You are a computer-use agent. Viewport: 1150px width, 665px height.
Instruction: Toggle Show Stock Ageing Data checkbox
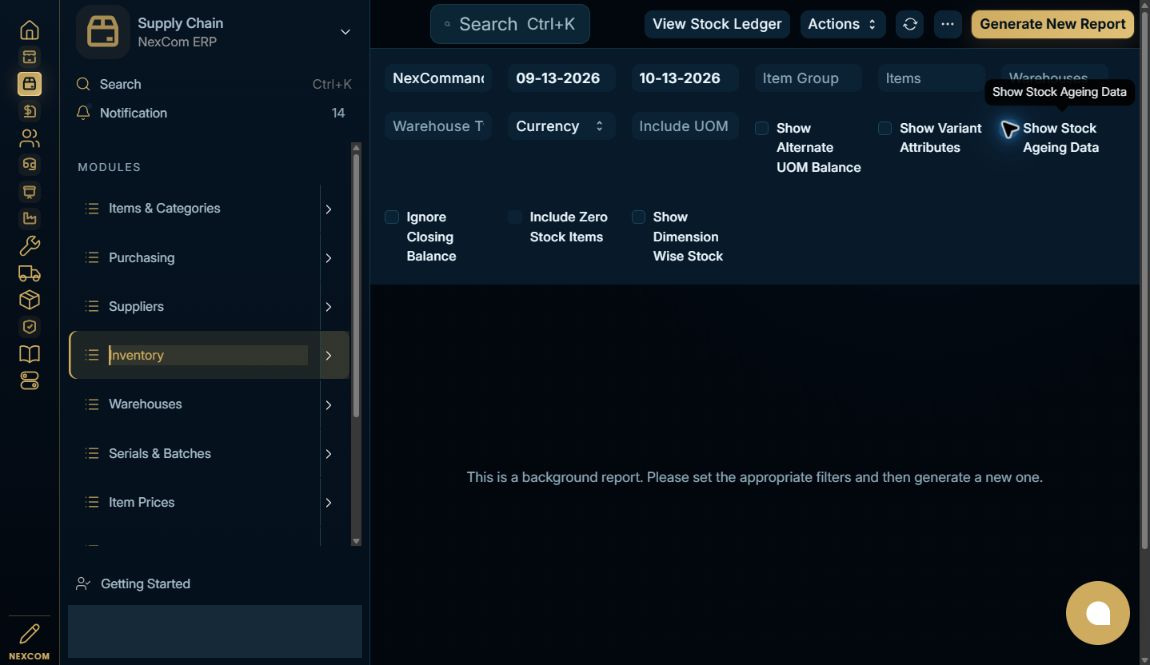[1008, 128]
